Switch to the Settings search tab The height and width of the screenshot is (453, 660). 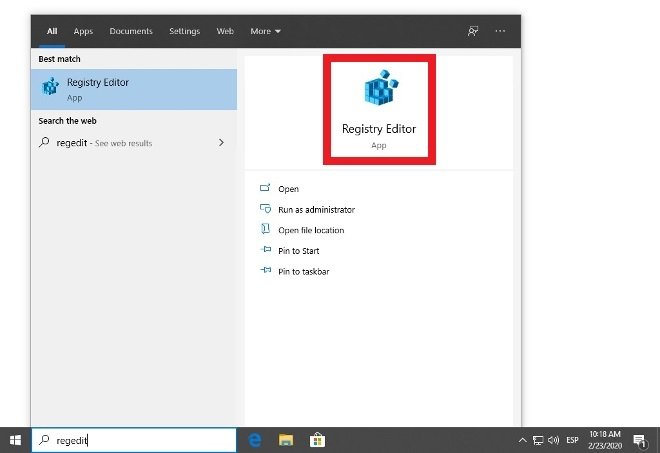pyautogui.click(x=184, y=31)
